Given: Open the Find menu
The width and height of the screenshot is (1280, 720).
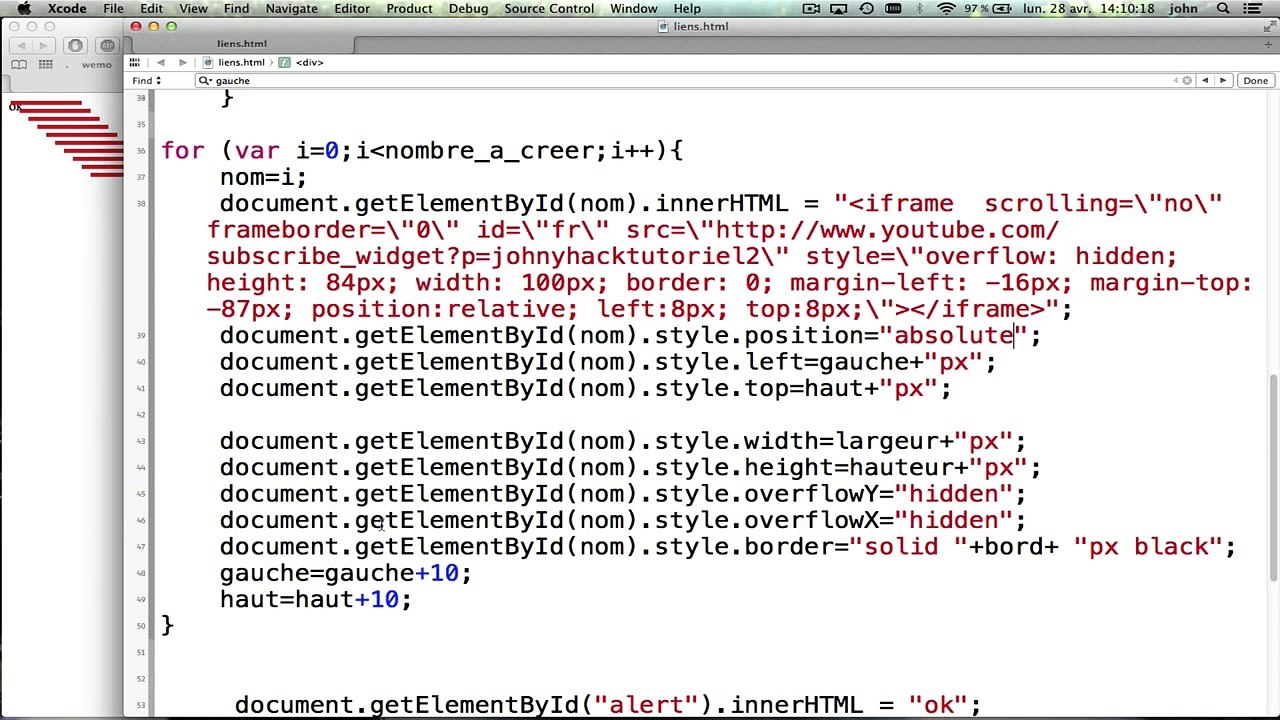Looking at the screenshot, I should point(236,9).
